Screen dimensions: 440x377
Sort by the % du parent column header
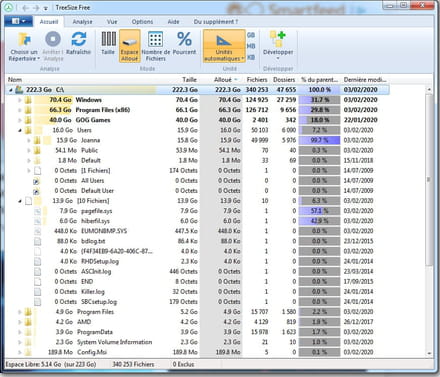point(319,80)
